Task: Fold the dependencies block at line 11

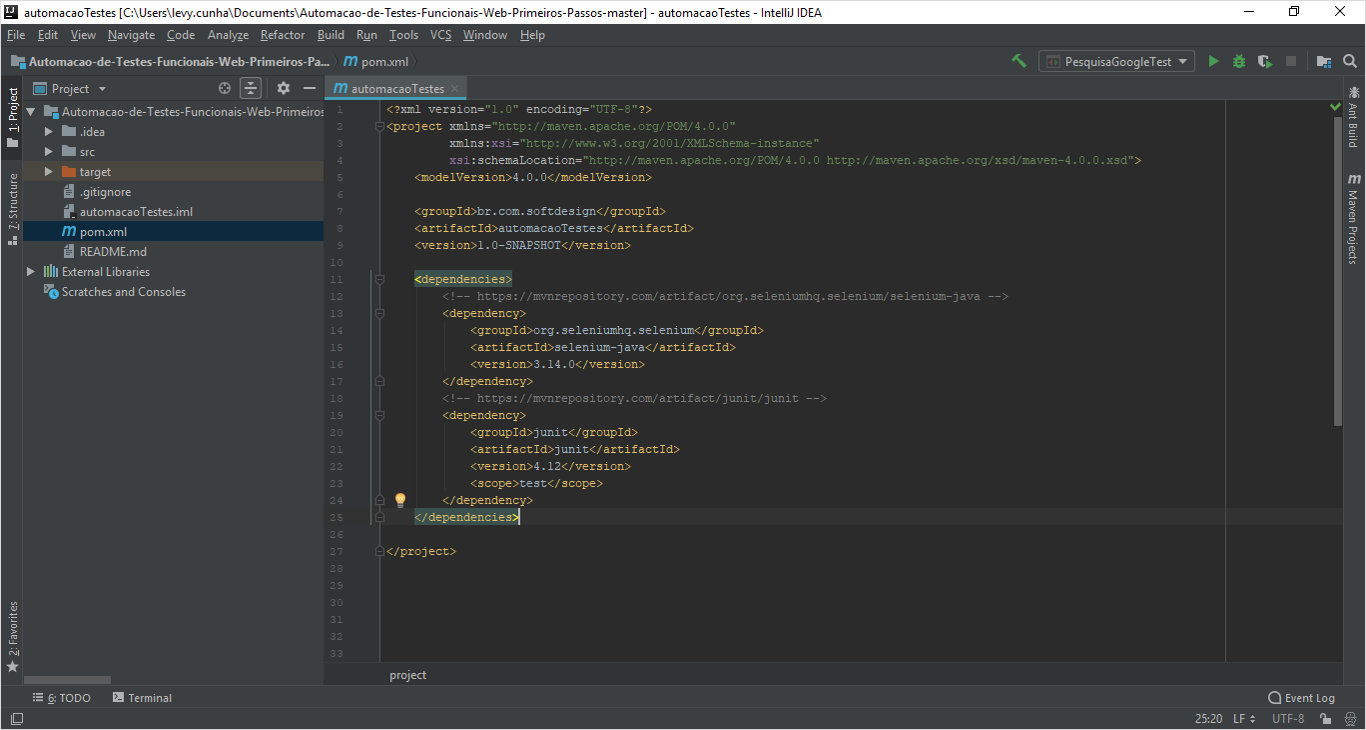Action: point(379,279)
